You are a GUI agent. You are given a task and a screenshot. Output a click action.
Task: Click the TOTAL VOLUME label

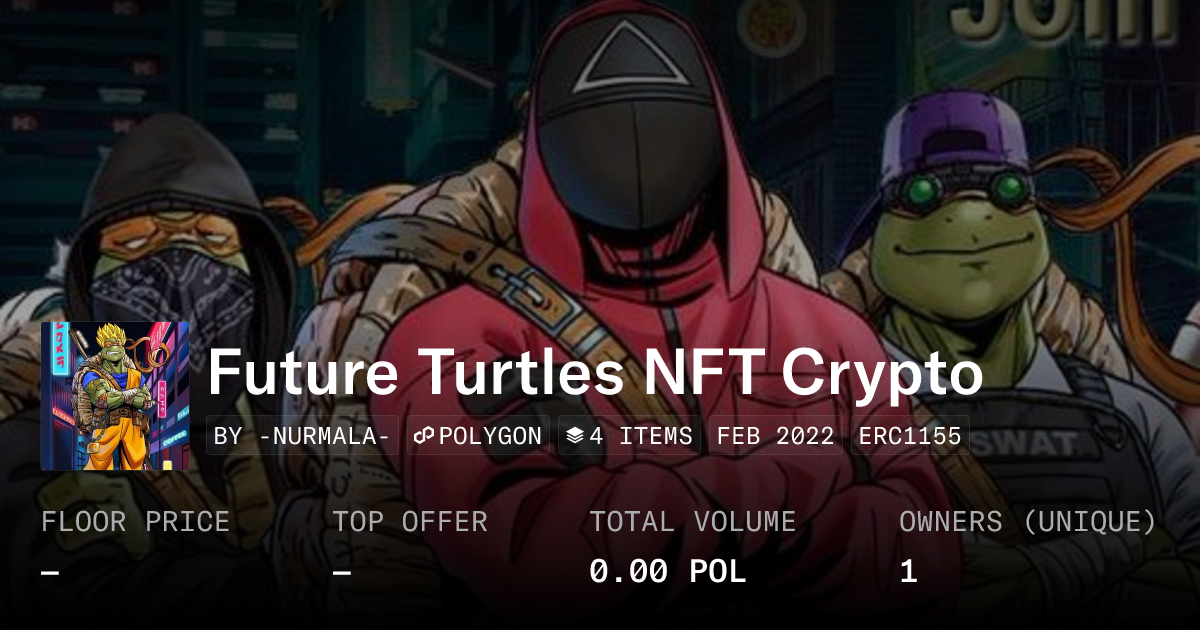coord(692,522)
